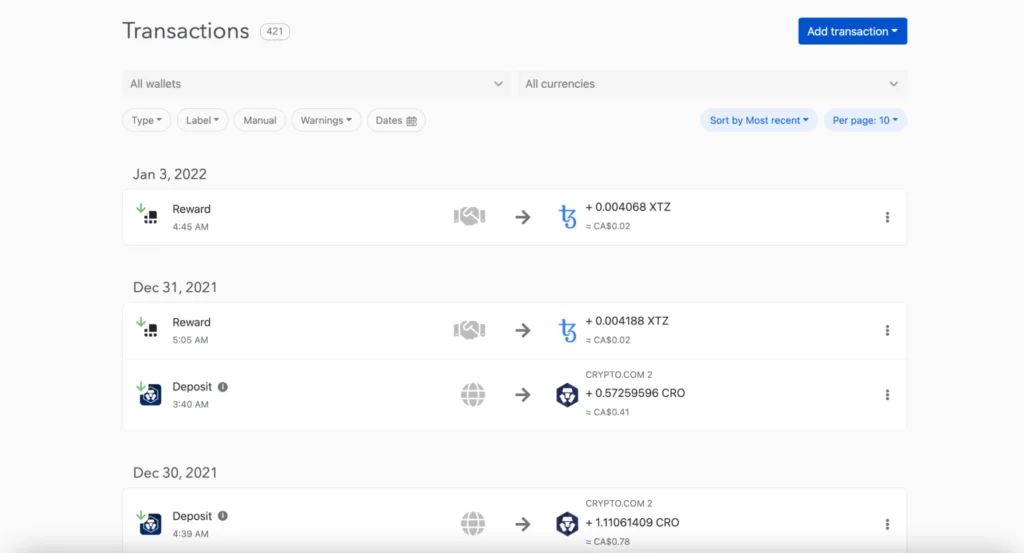1024x553 pixels.
Task: Change the Per page: 10 setting
Action: coord(865,120)
